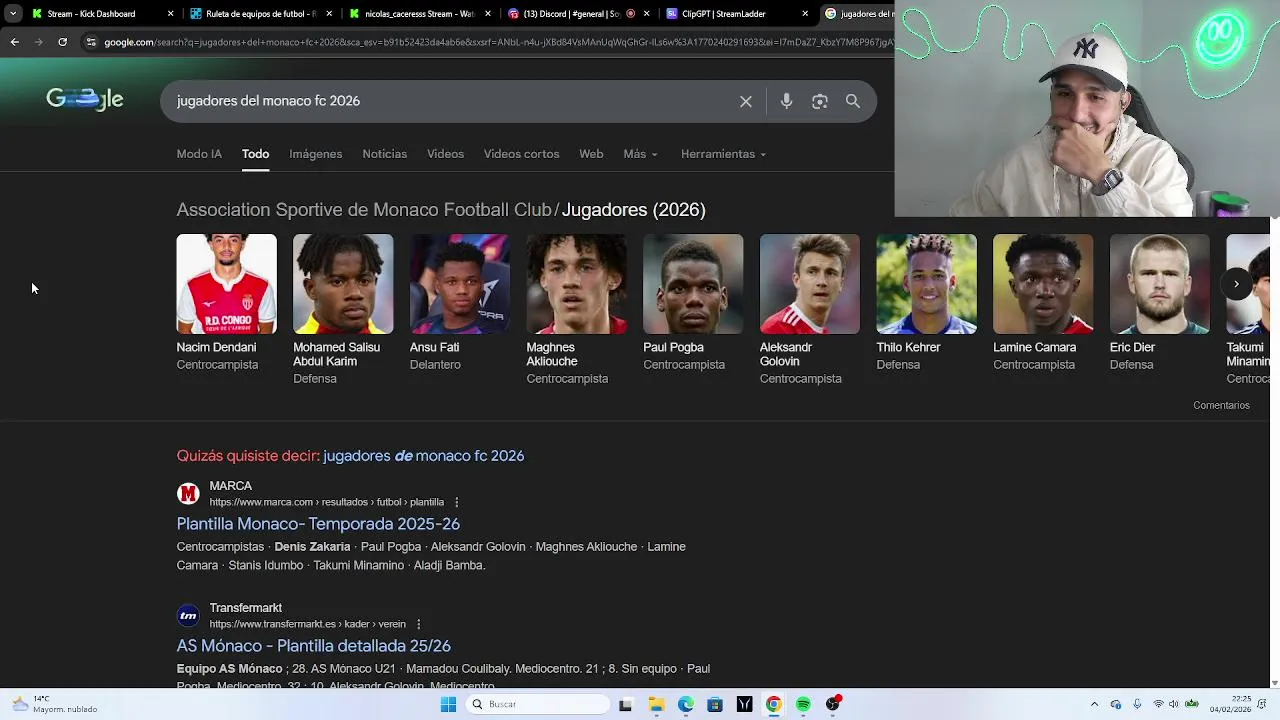The height and width of the screenshot is (720, 1280).
Task: Open the site info icon beside the URL
Action: [91, 42]
